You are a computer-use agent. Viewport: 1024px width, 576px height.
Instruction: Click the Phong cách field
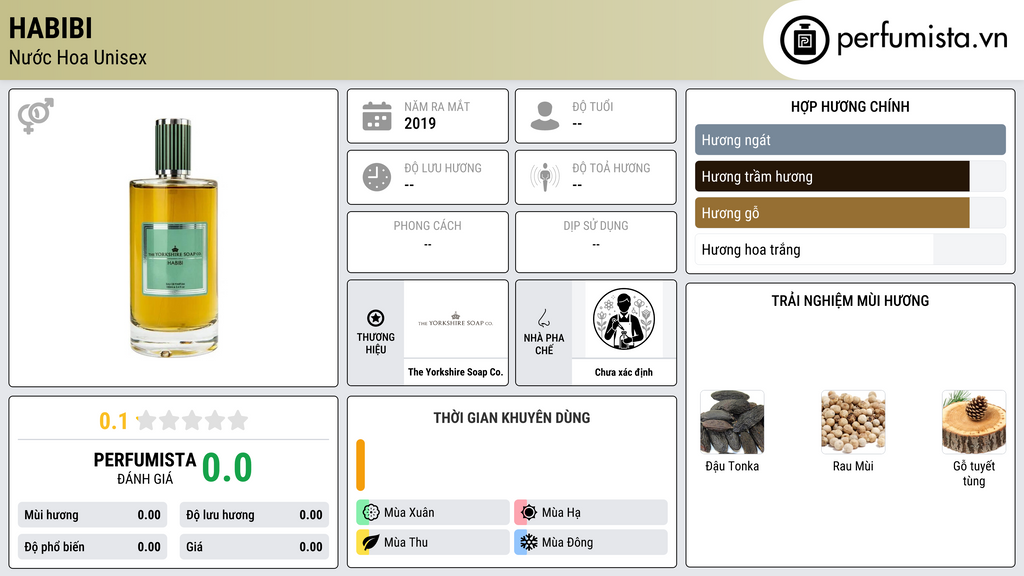428,242
